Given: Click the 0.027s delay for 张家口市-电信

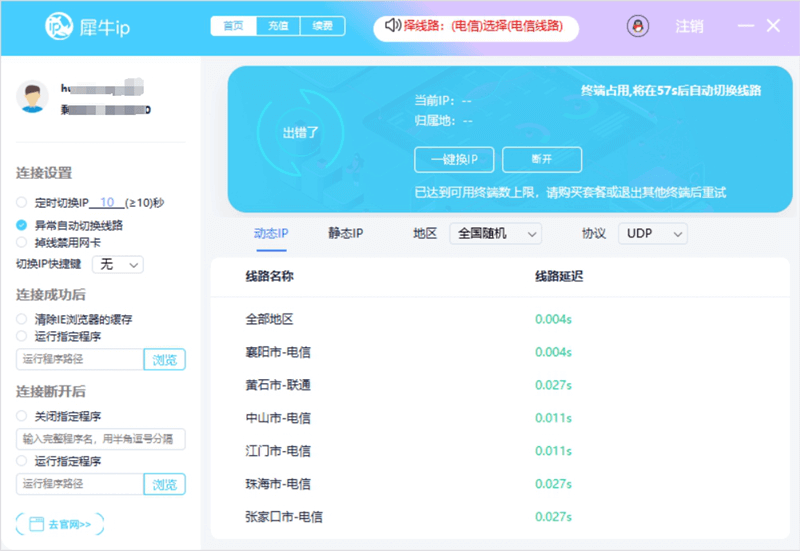Looking at the screenshot, I should pos(554,517).
